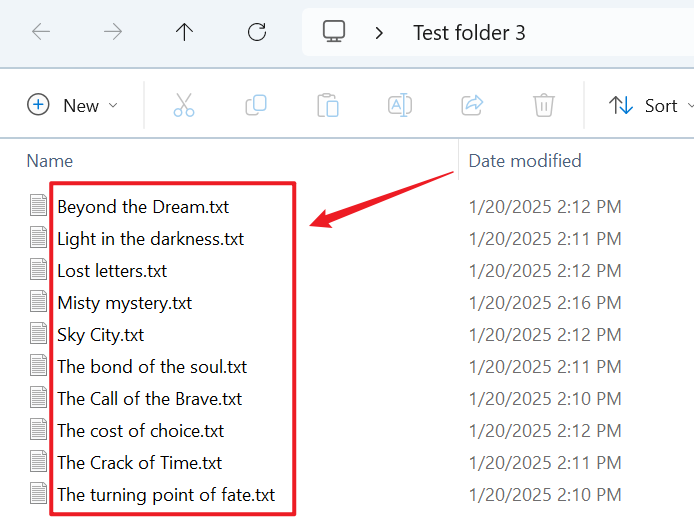Select The turning point of fate.txt
The width and height of the screenshot is (694, 532).
(166, 495)
